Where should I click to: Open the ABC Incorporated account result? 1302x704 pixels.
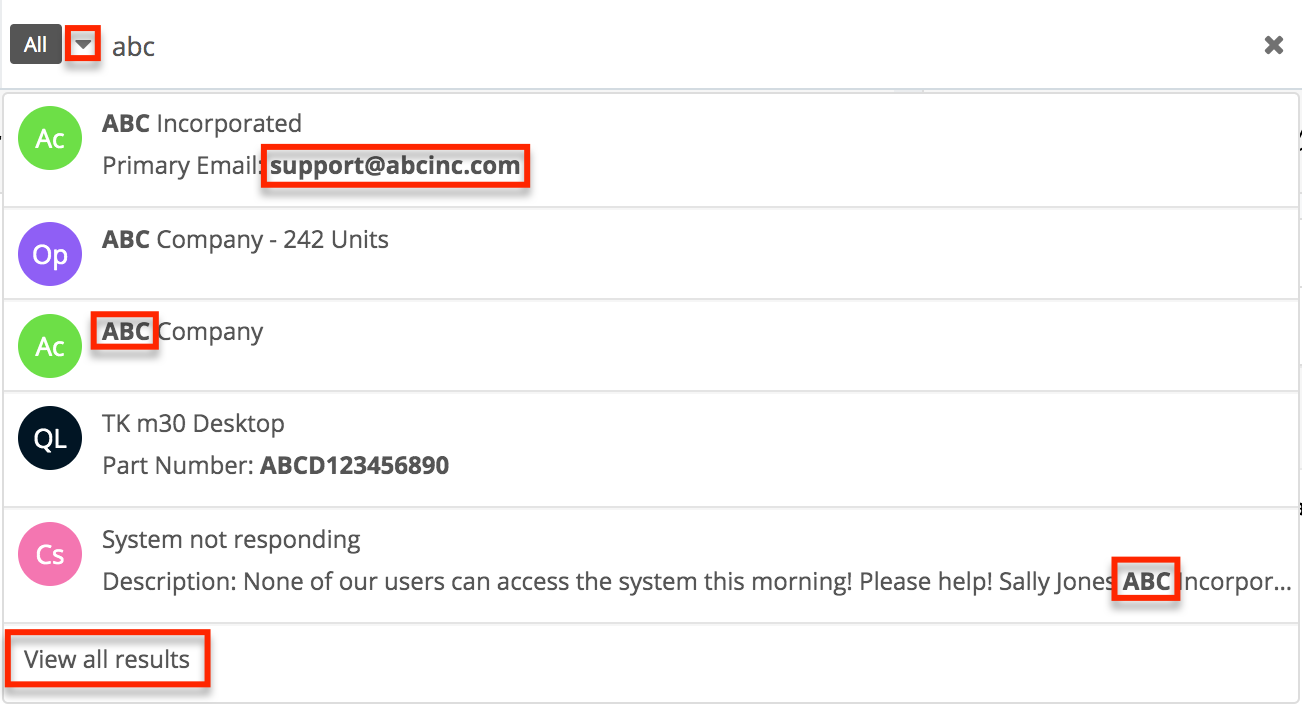[x=202, y=124]
